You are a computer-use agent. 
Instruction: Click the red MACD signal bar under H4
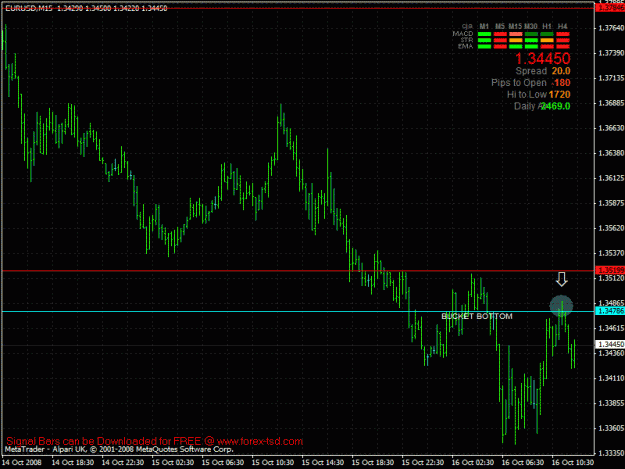pyautogui.click(x=563, y=34)
